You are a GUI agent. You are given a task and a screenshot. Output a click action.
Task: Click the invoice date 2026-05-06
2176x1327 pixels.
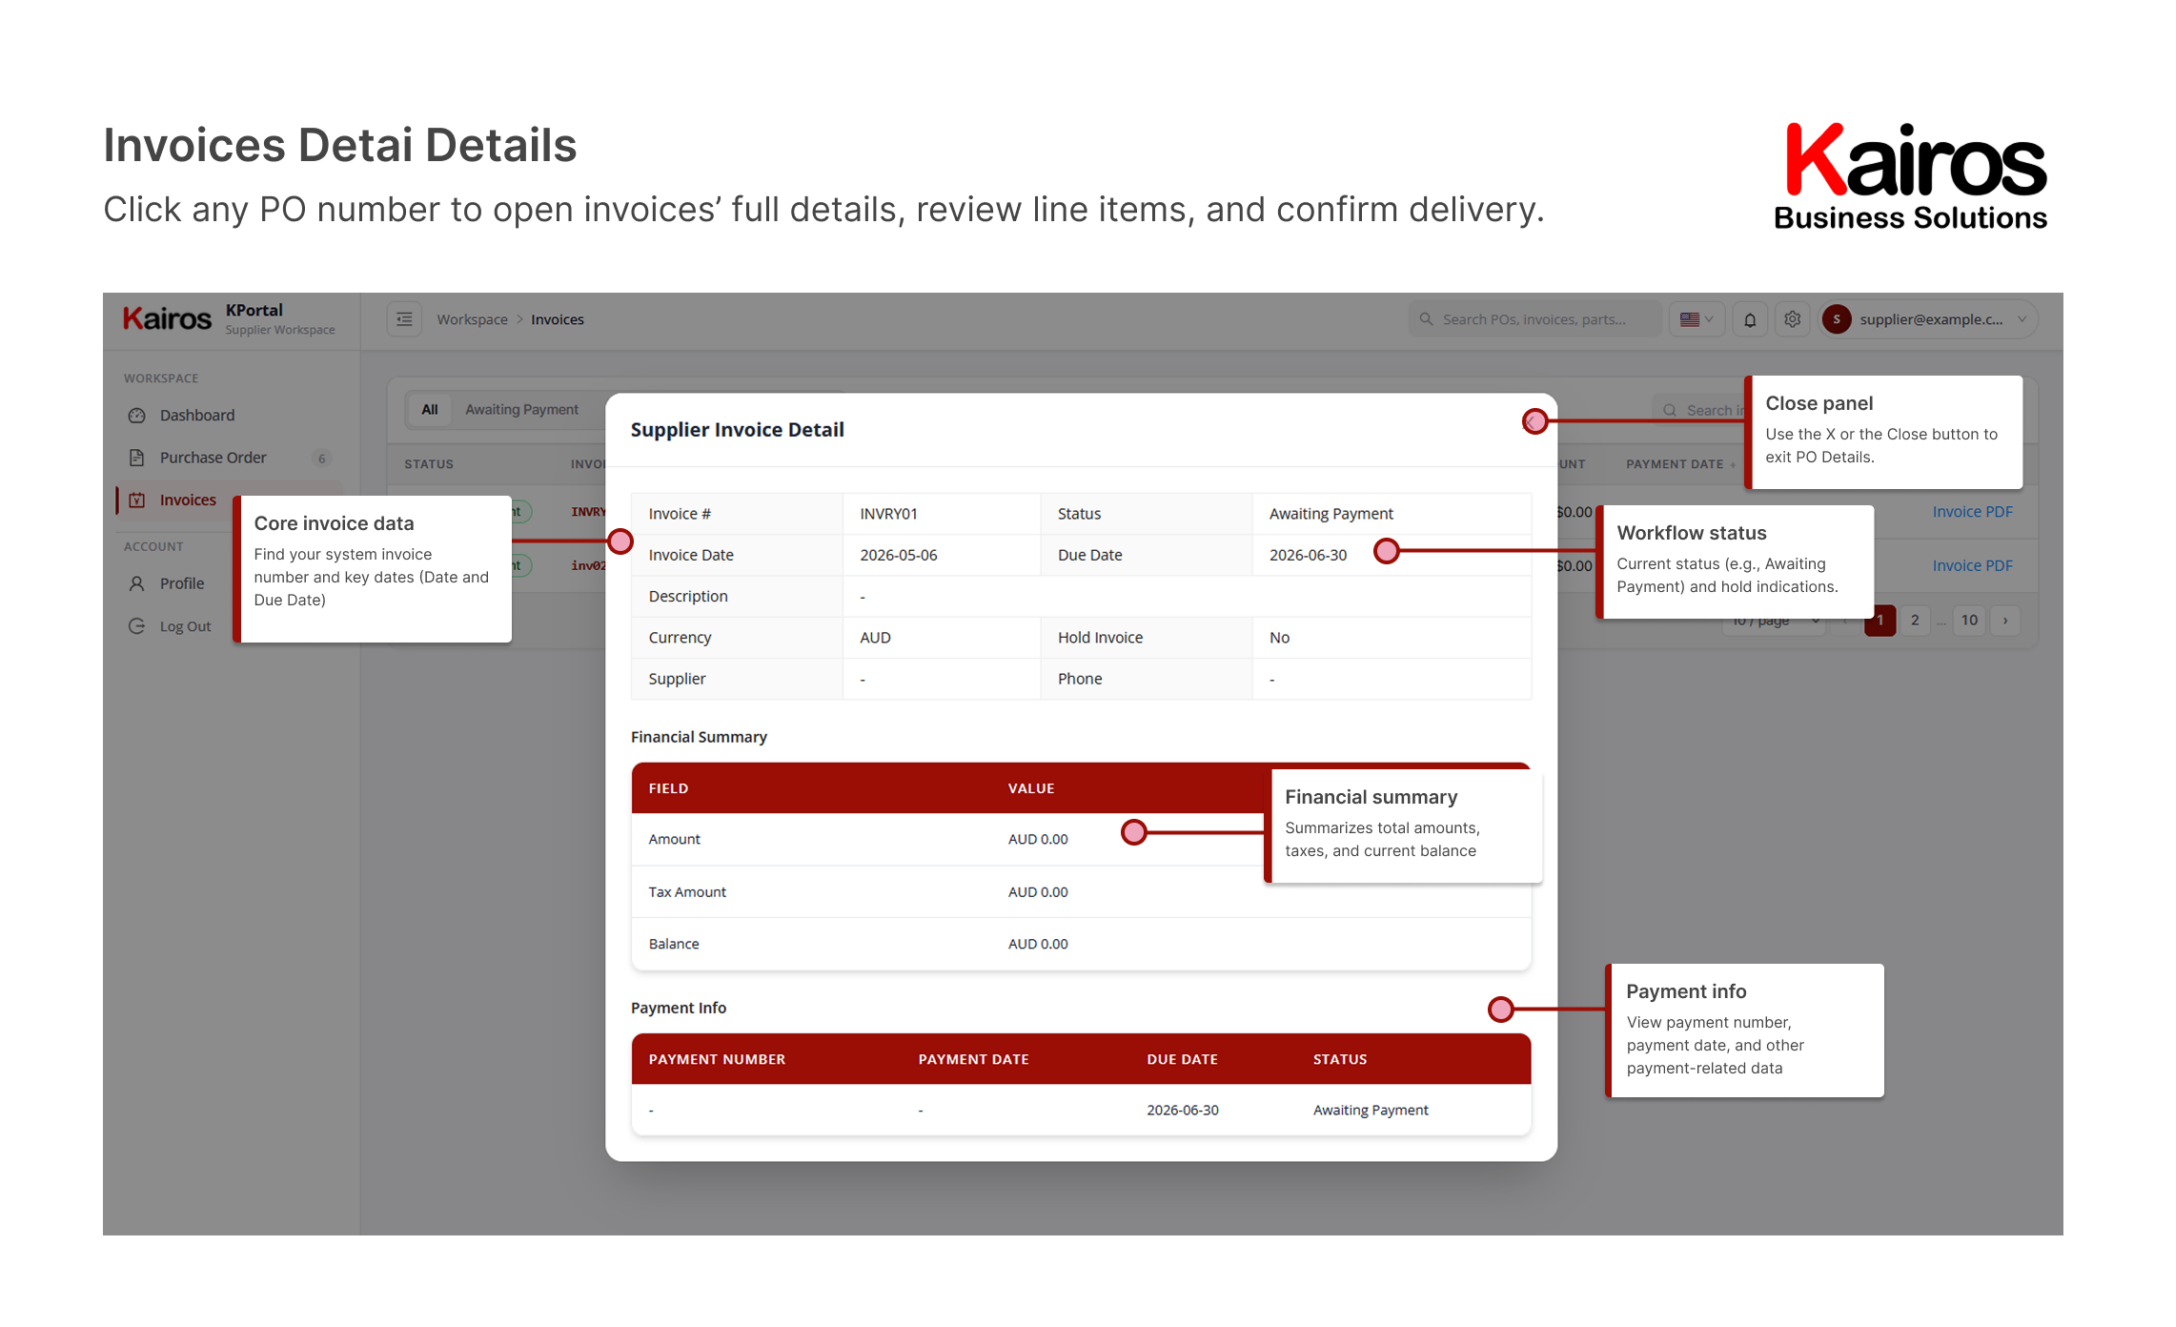point(898,555)
